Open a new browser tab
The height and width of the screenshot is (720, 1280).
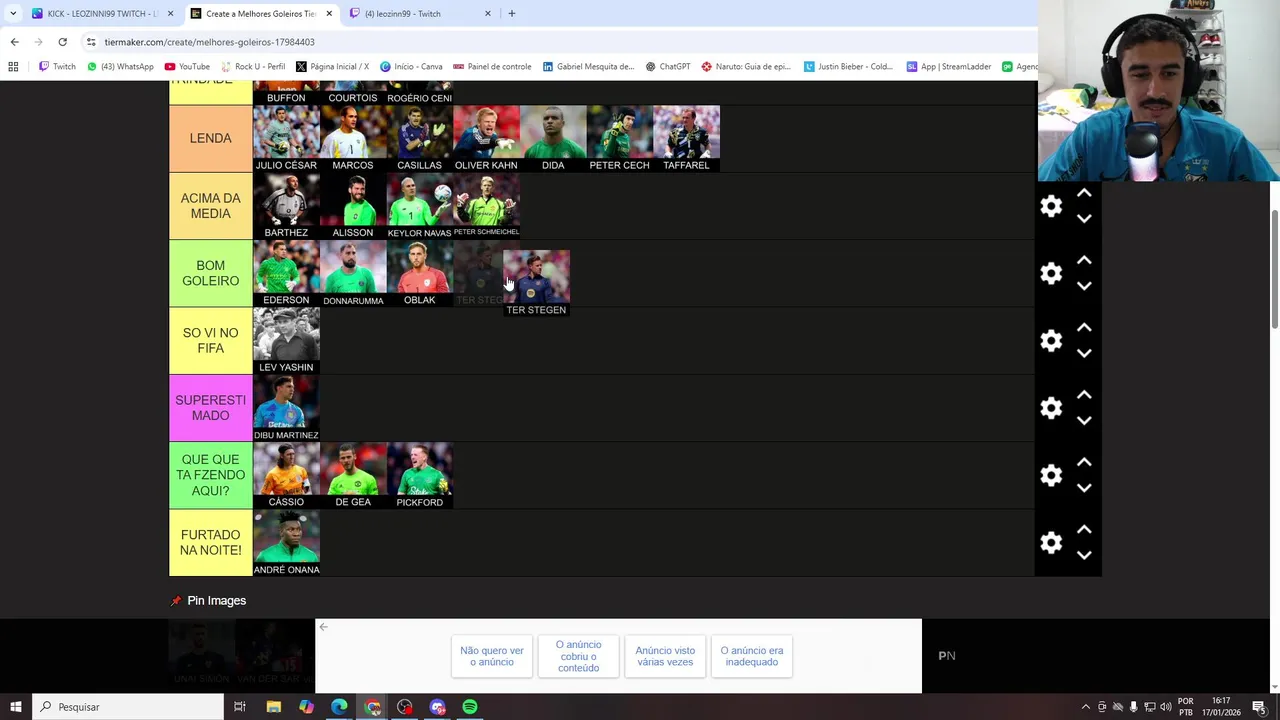pos(512,13)
